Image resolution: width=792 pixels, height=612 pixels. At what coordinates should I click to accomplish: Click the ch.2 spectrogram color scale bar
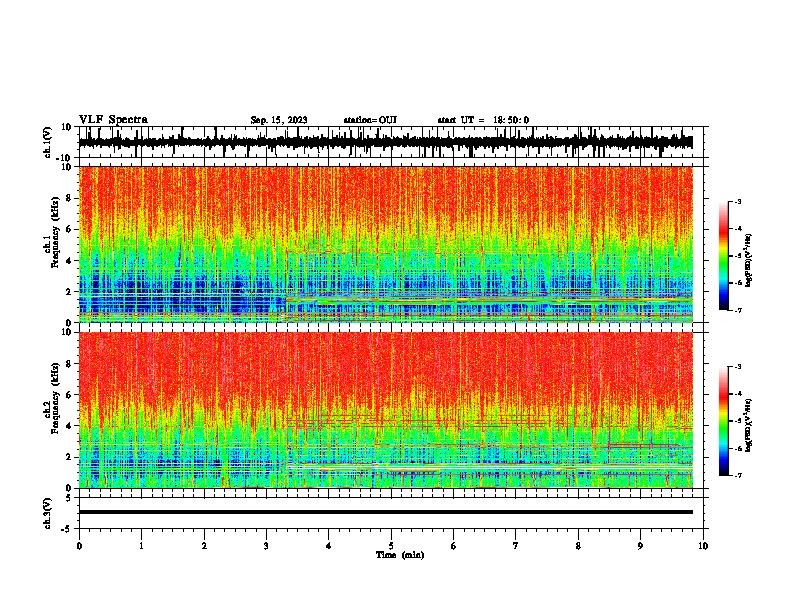point(724,421)
